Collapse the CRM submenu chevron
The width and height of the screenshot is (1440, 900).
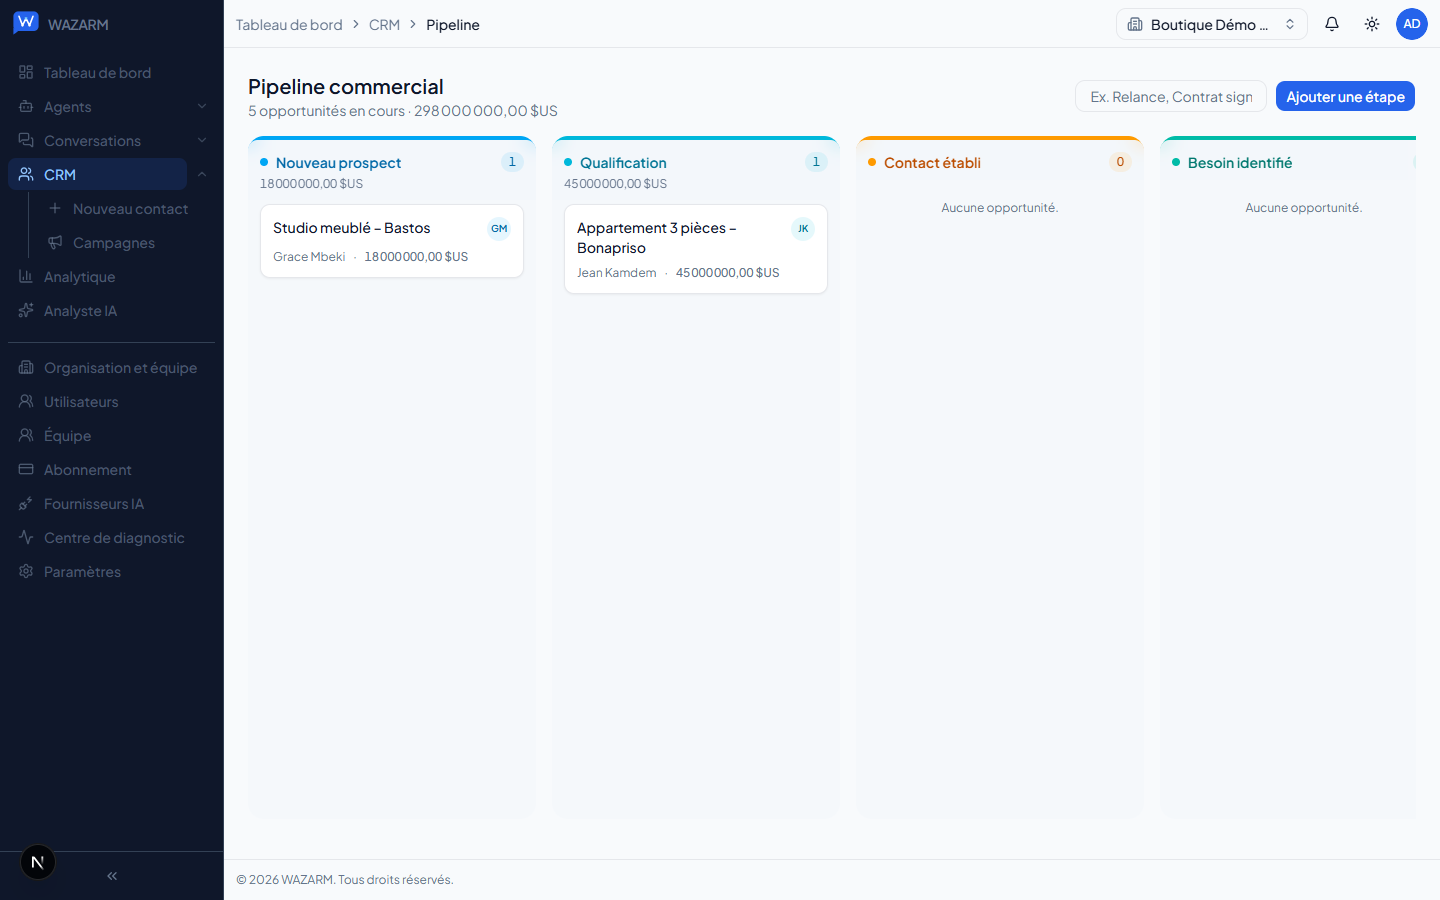tap(202, 174)
